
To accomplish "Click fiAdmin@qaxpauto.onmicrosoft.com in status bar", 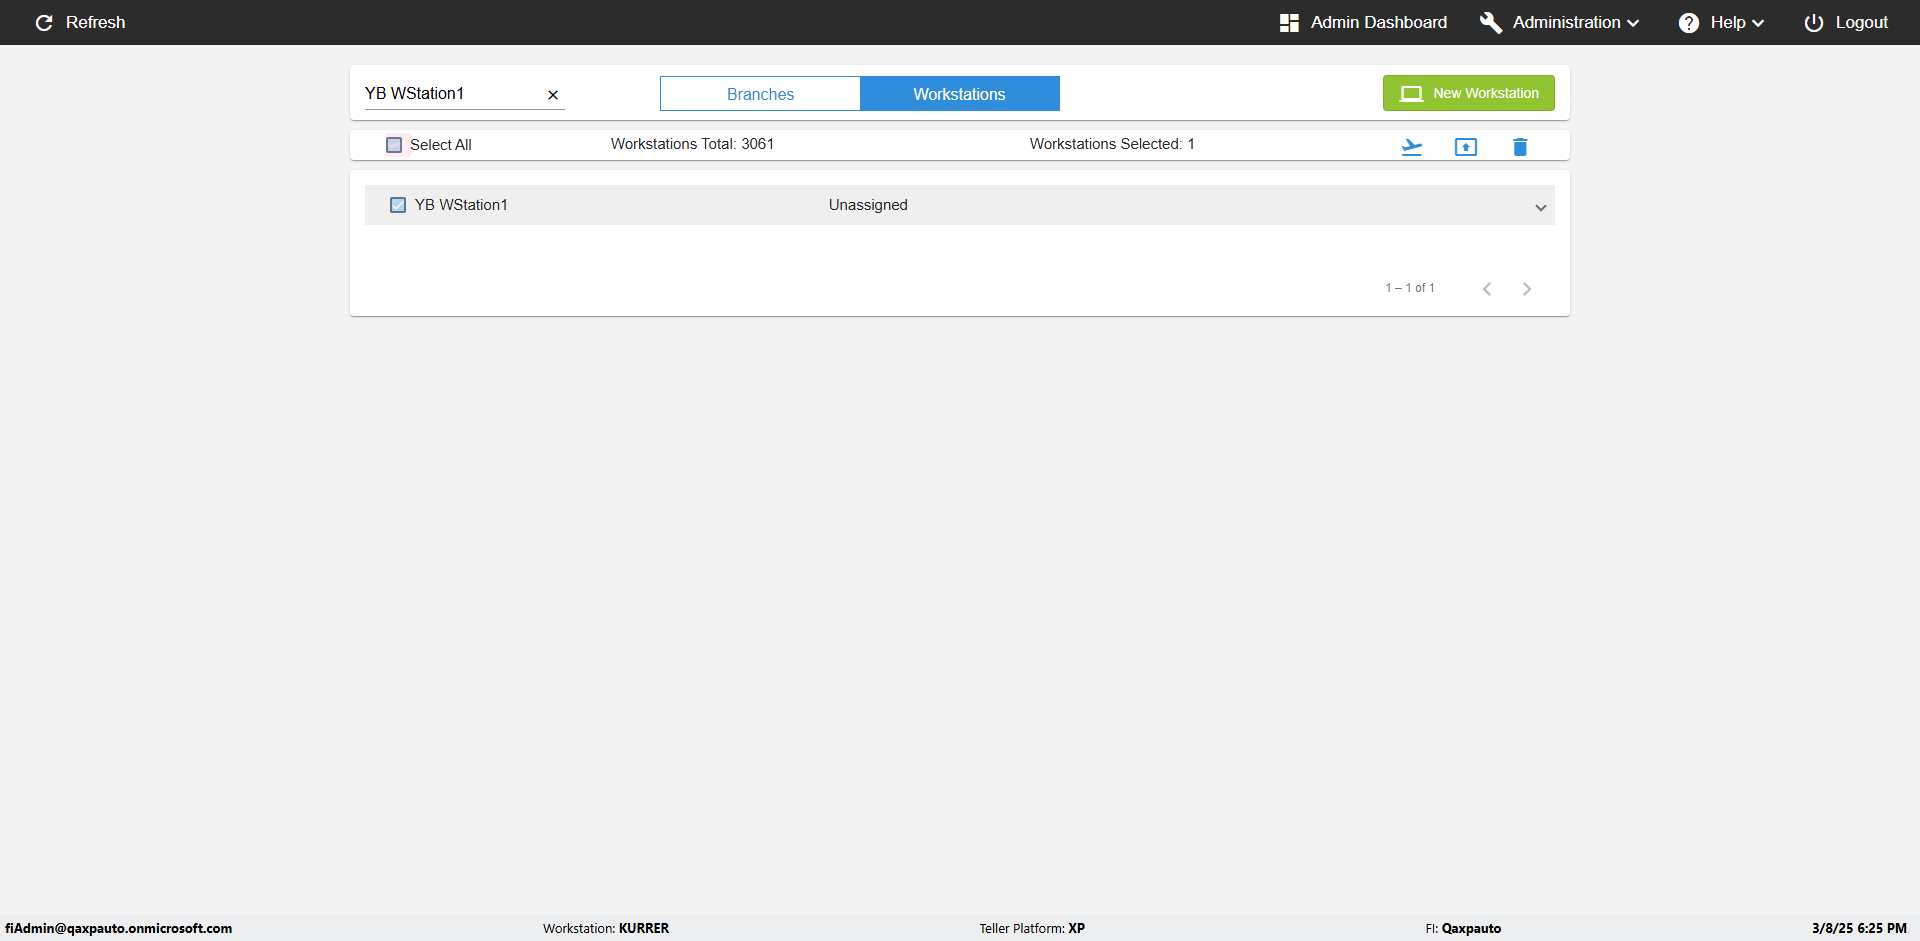I will (119, 928).
